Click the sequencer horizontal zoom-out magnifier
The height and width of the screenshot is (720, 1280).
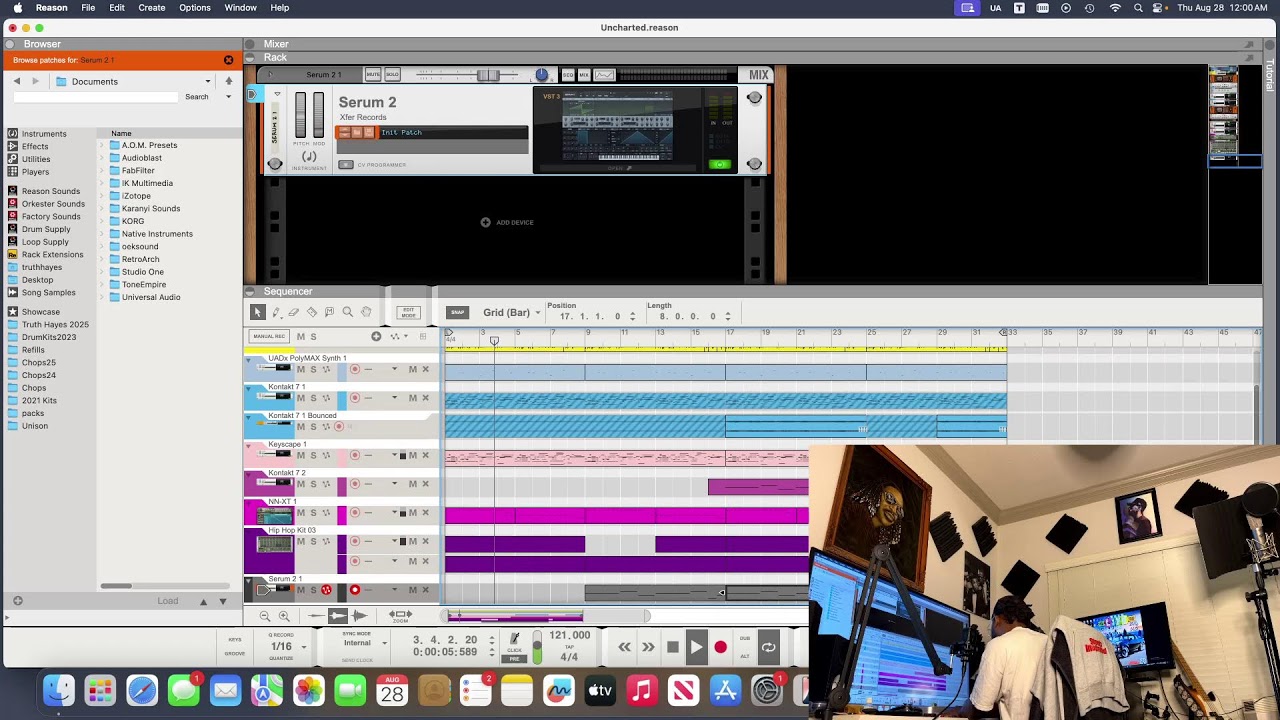[x=265, y=616]
